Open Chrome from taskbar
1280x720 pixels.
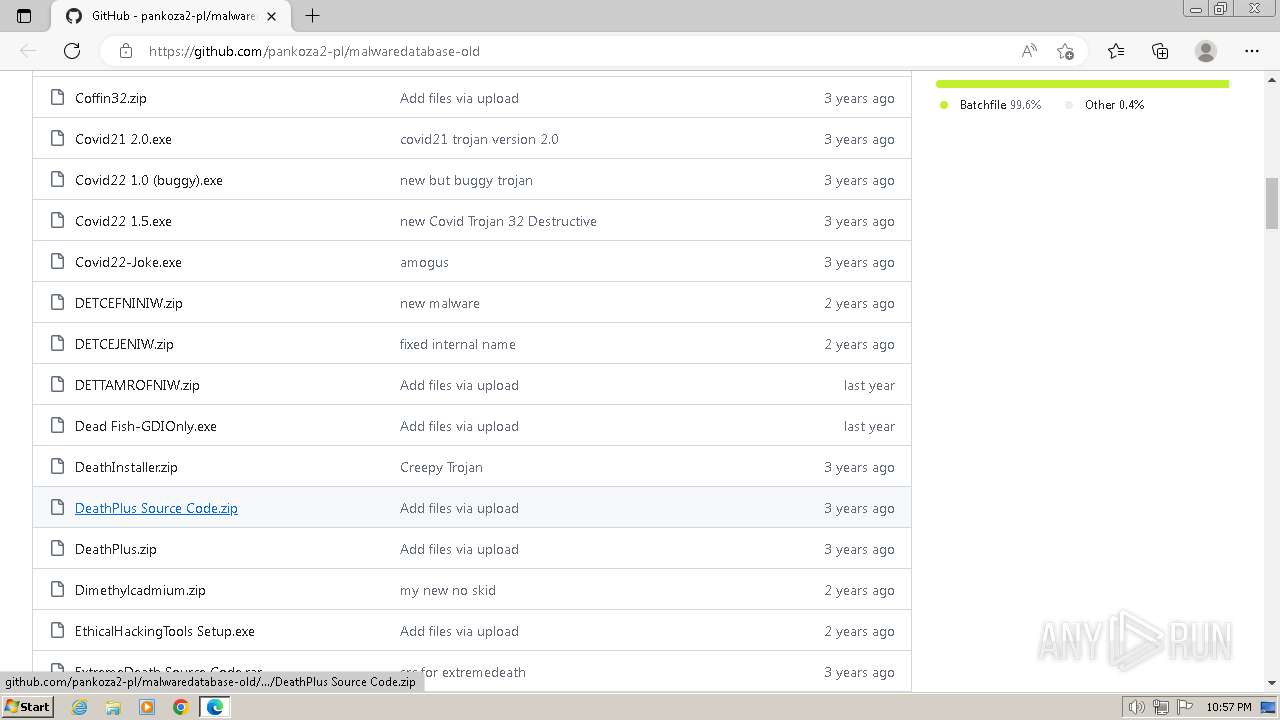180,707
